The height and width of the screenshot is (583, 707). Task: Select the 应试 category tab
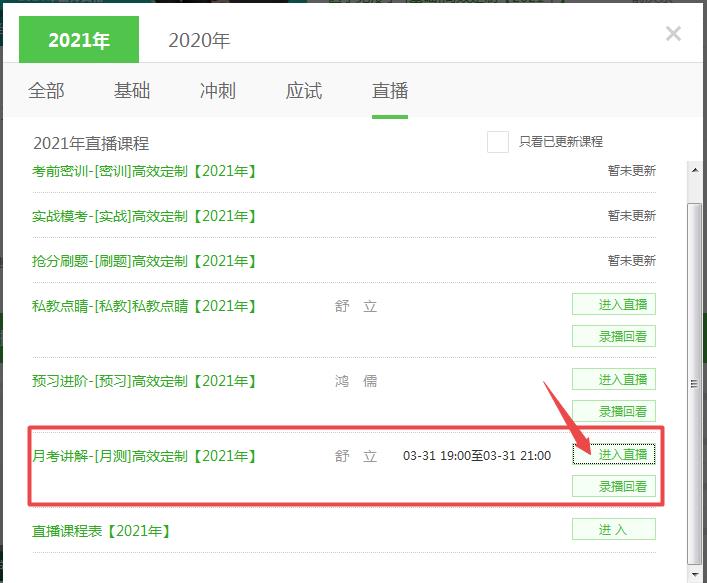pos(304,91)
